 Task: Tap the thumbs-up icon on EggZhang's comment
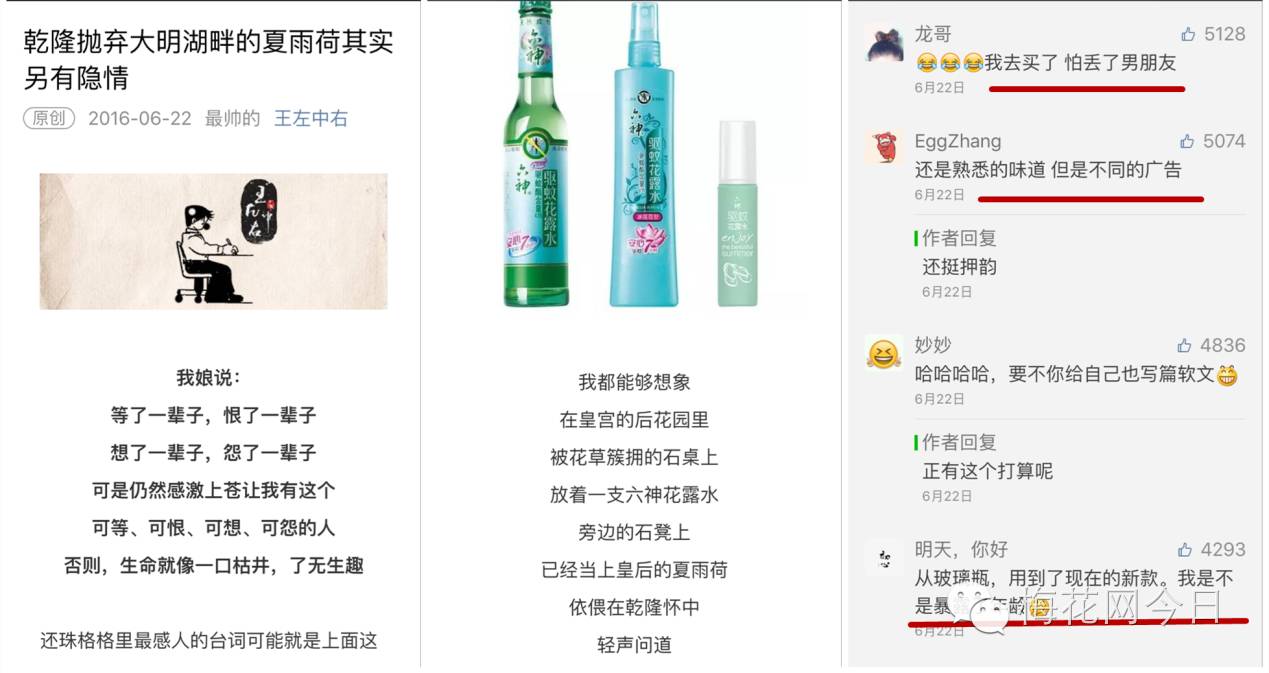point(1187,141)
